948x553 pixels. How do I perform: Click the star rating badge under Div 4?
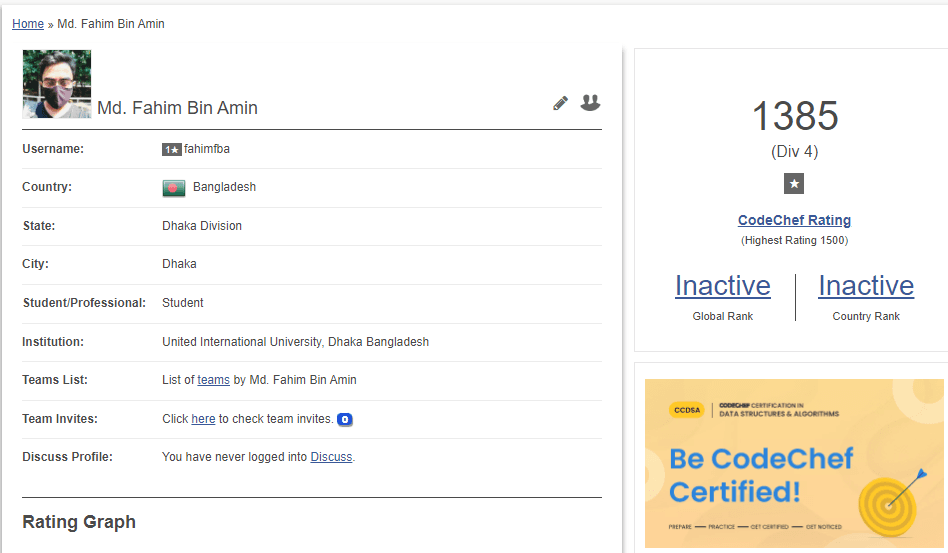pos(794,184)
